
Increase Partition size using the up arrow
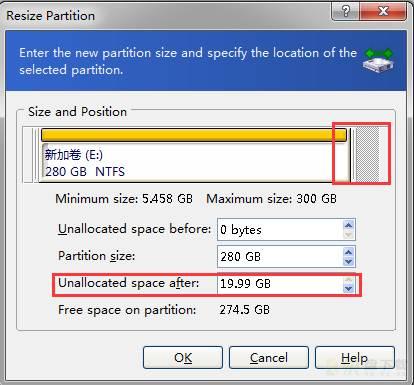[x=348, y=252]
